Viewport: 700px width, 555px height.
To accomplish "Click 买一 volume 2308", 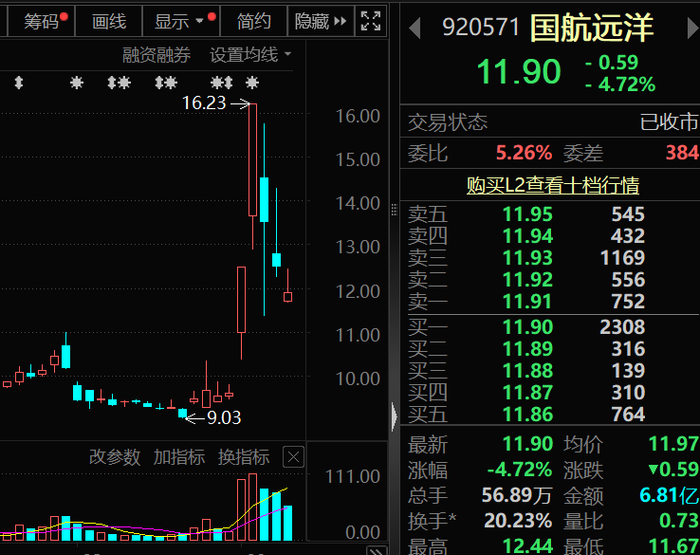I will pyautogui.click(x=622, y=327).
